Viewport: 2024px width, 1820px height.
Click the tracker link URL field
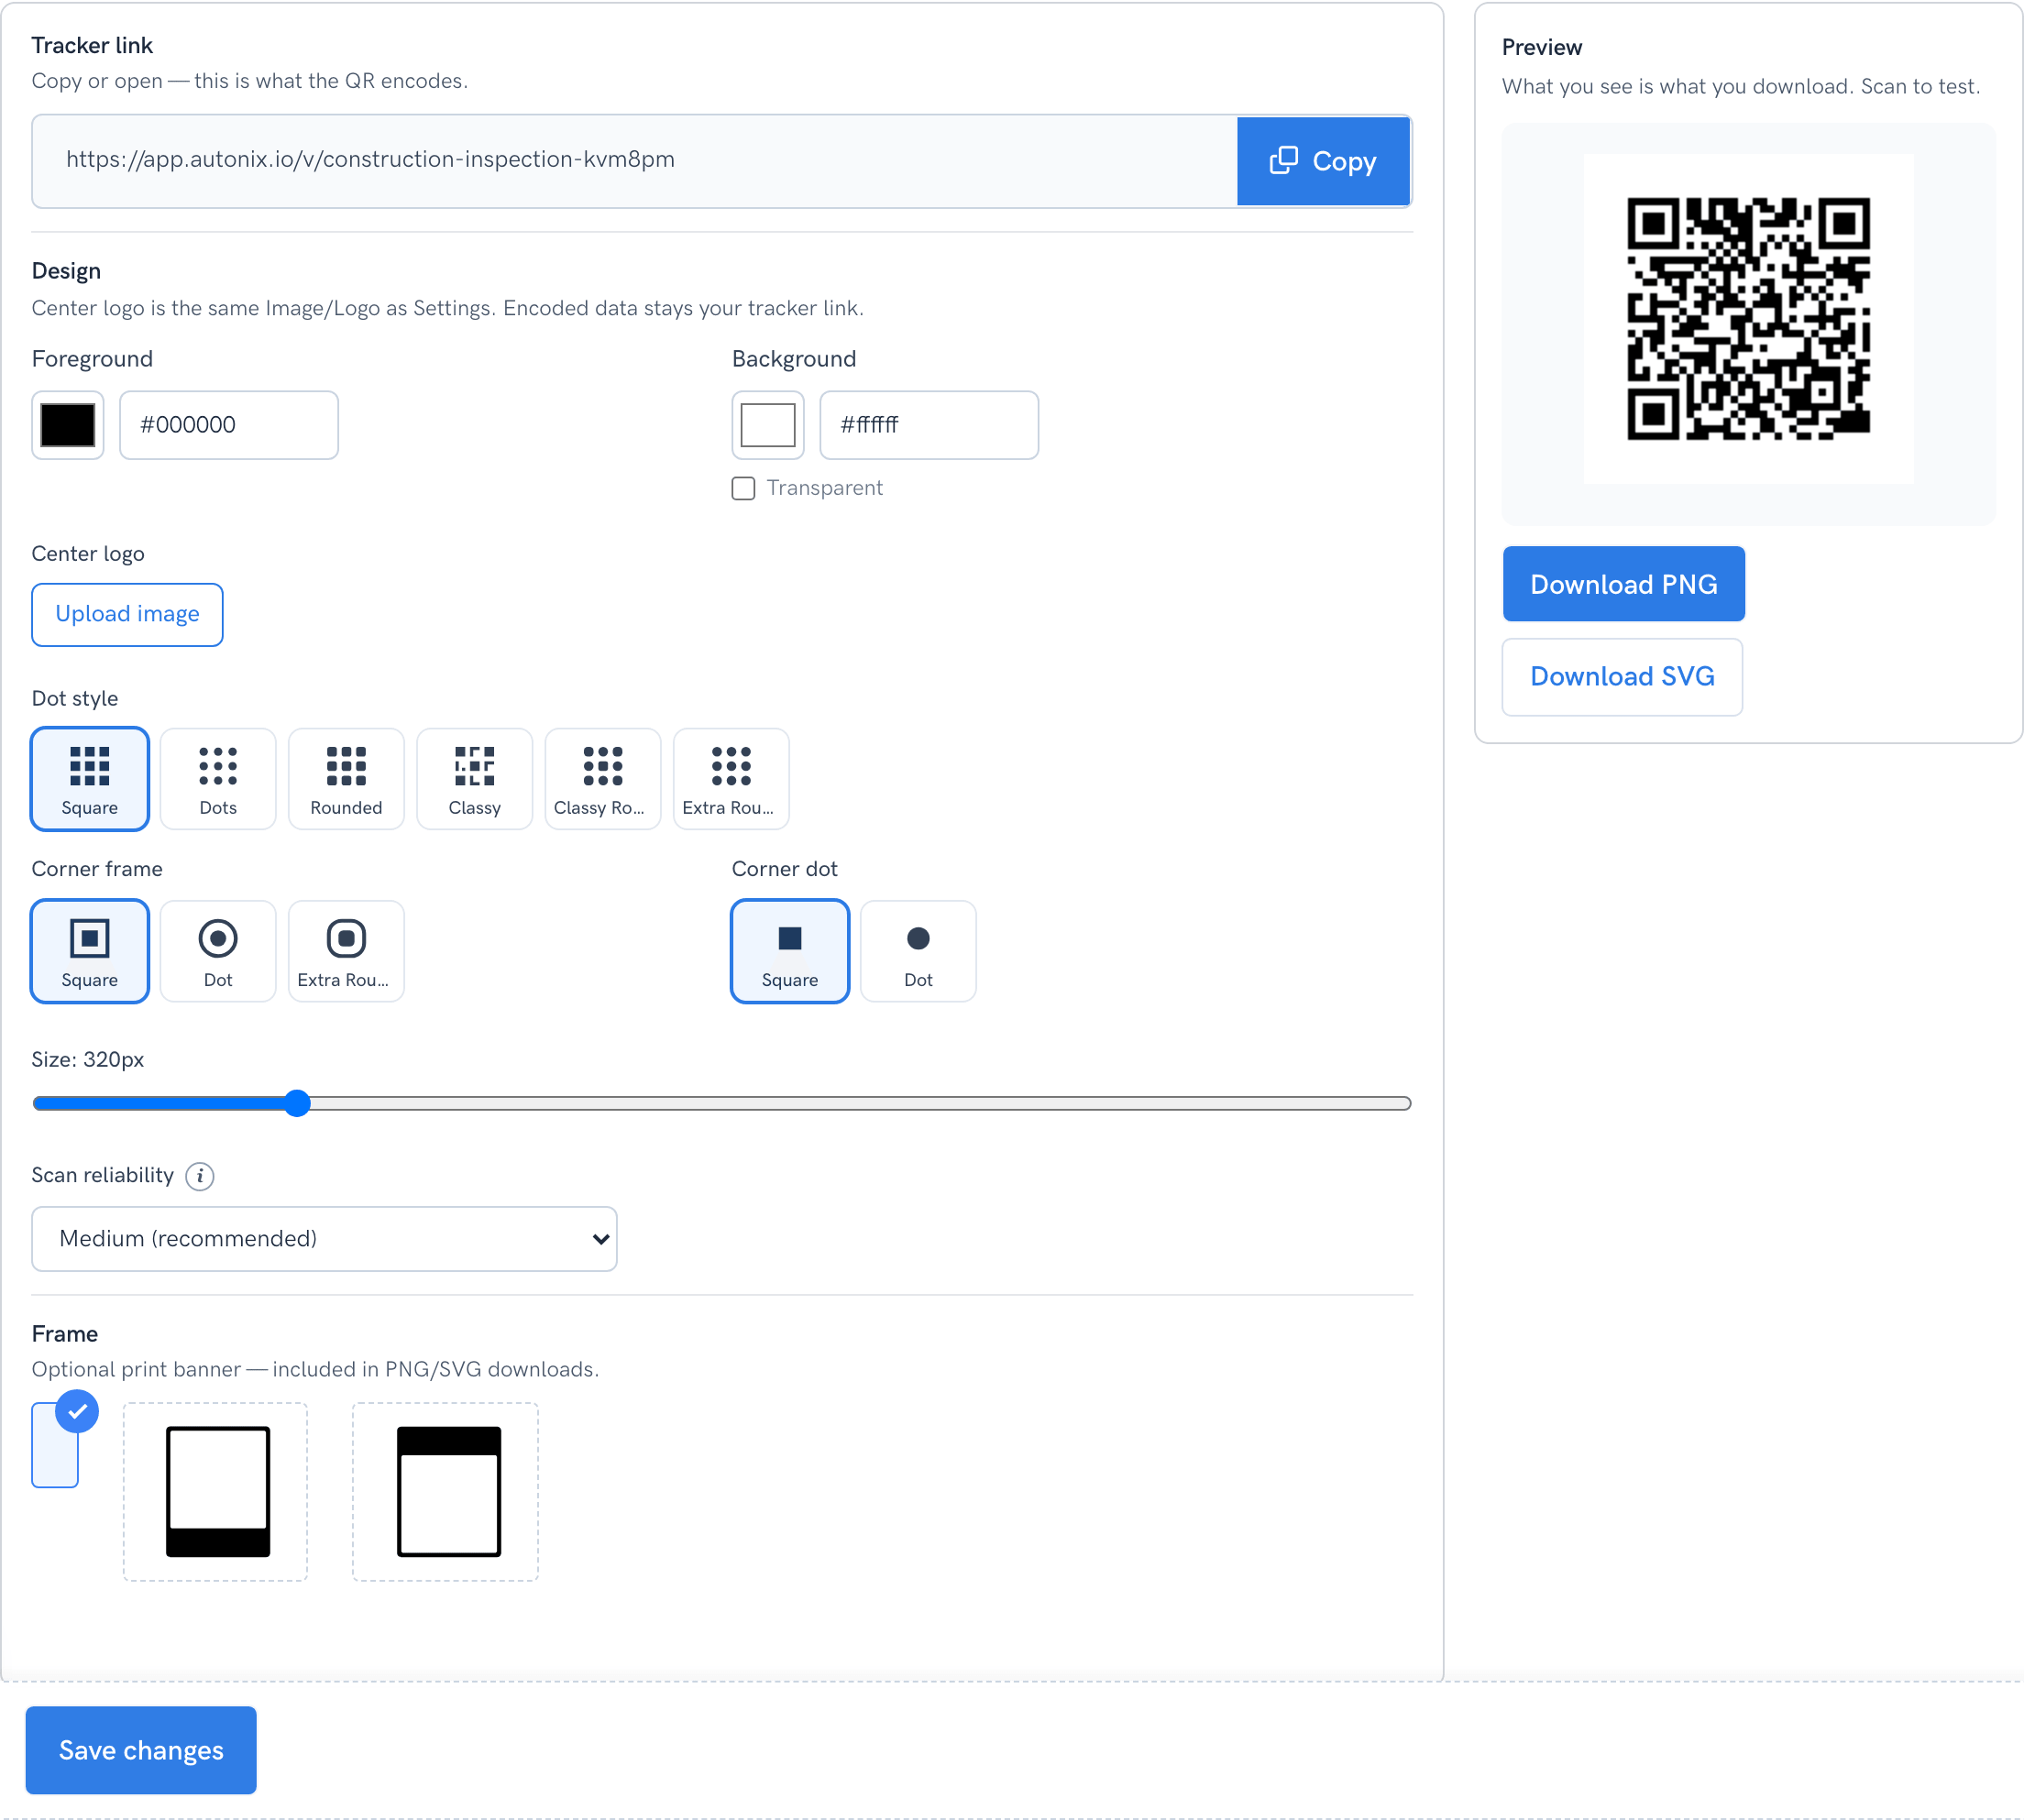(635, 161)
